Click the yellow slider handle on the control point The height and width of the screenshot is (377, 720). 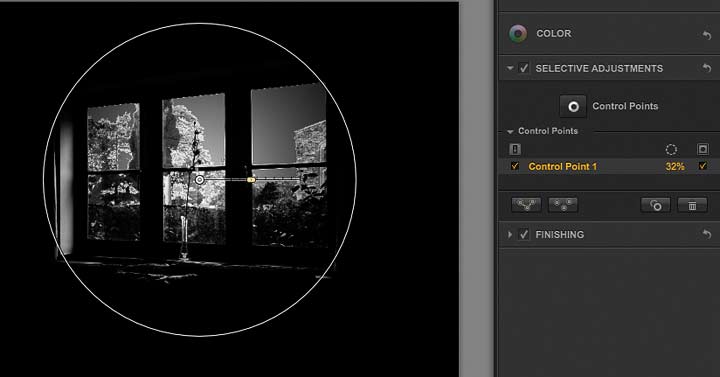point(251,180)
